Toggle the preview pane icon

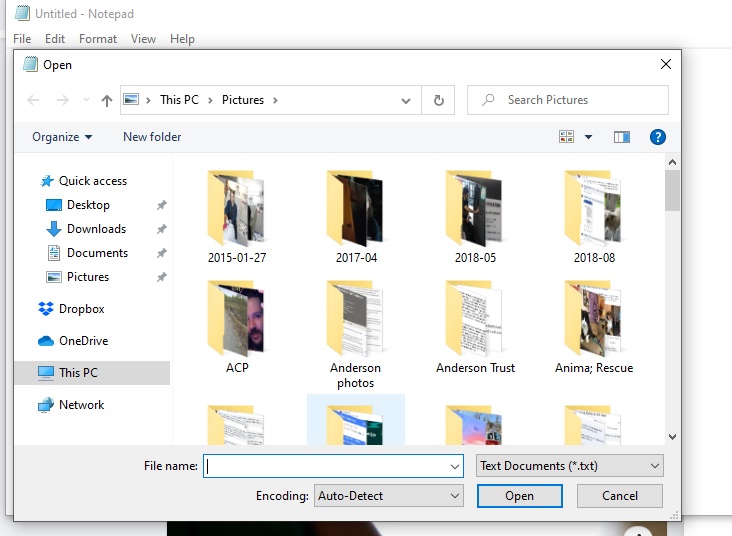click(x=621, y=137)
